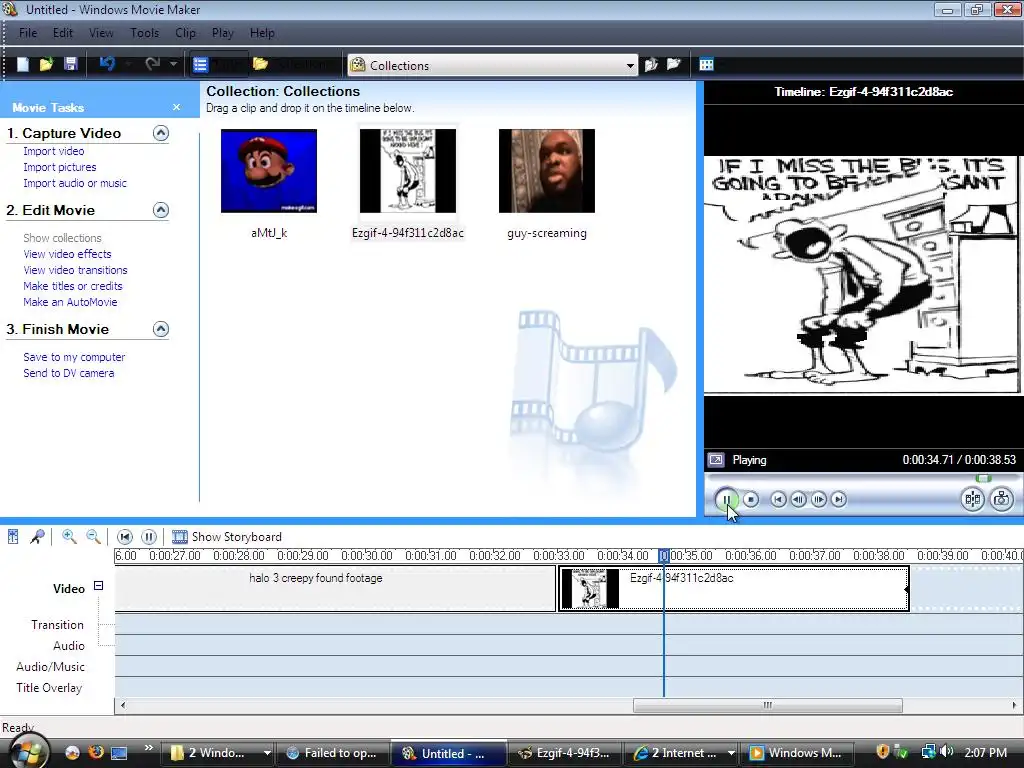Close the Movie Tasks pane
1024x768 pixels.
click(176, 107)
